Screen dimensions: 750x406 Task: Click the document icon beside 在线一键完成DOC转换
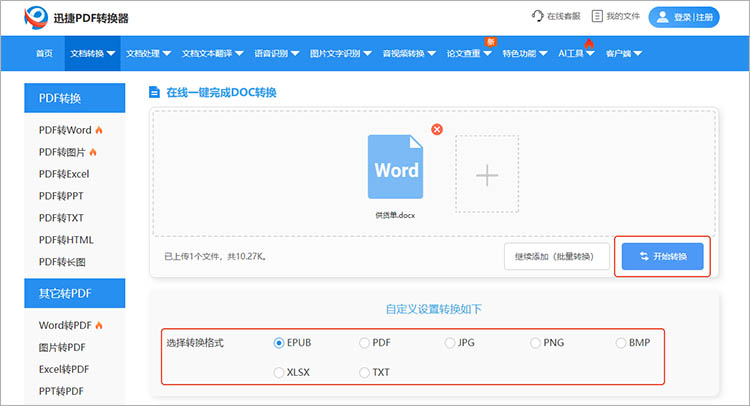pos(154,92)
